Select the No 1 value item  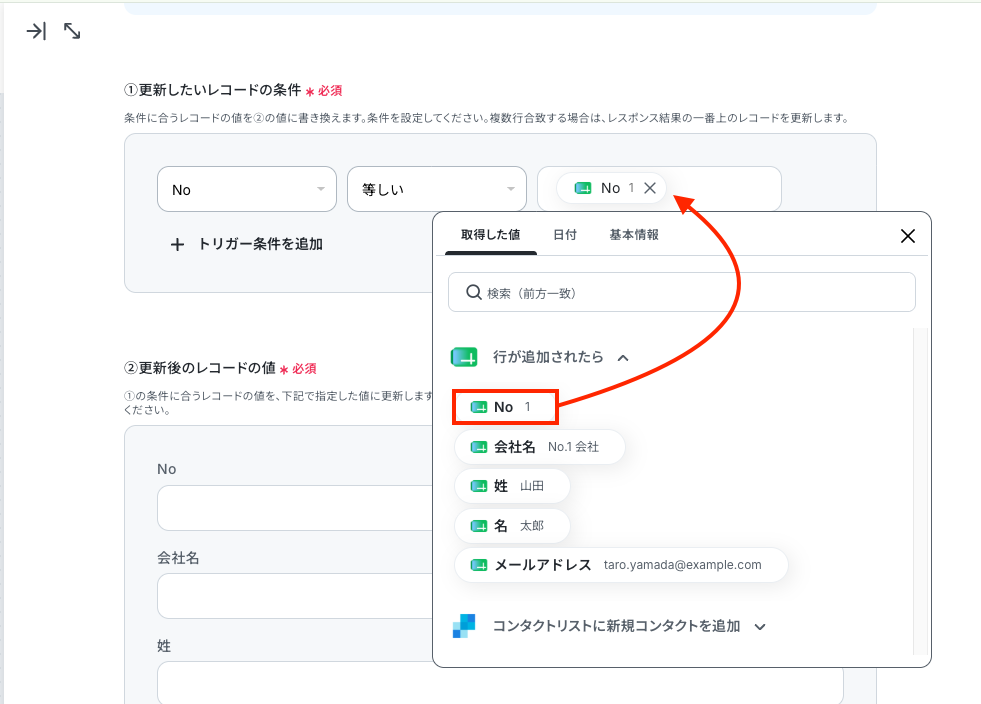[505, 407]
